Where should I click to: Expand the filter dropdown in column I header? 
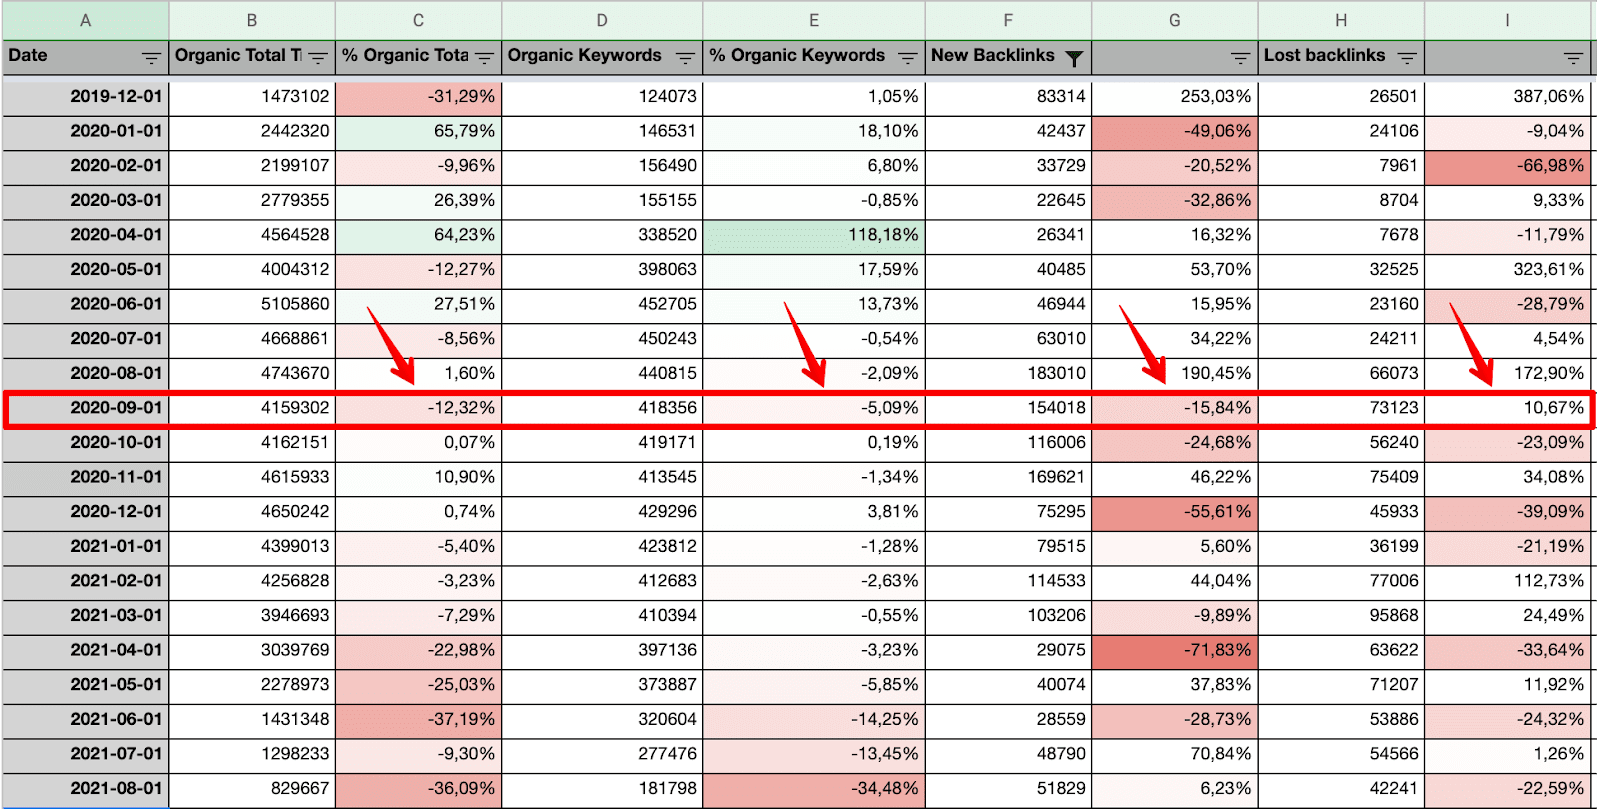[1573, 58]
